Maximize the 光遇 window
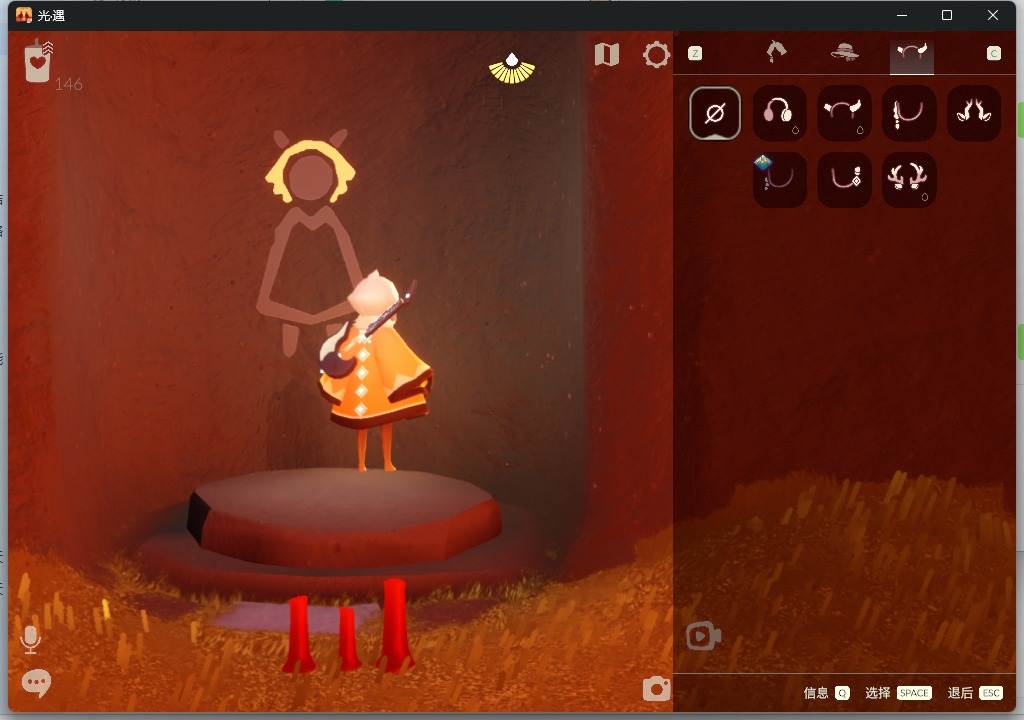Screen dimensions: 1024x720 [947, 15]
